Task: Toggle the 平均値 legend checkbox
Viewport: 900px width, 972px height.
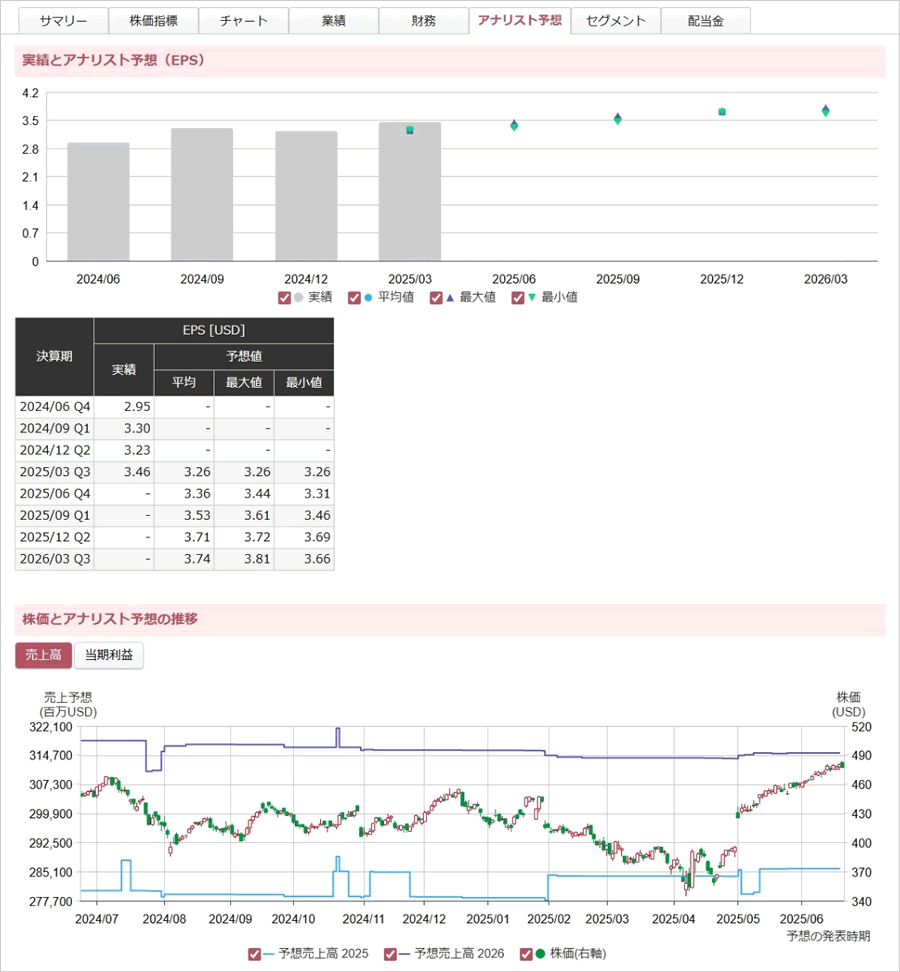Action: (354, 298)
